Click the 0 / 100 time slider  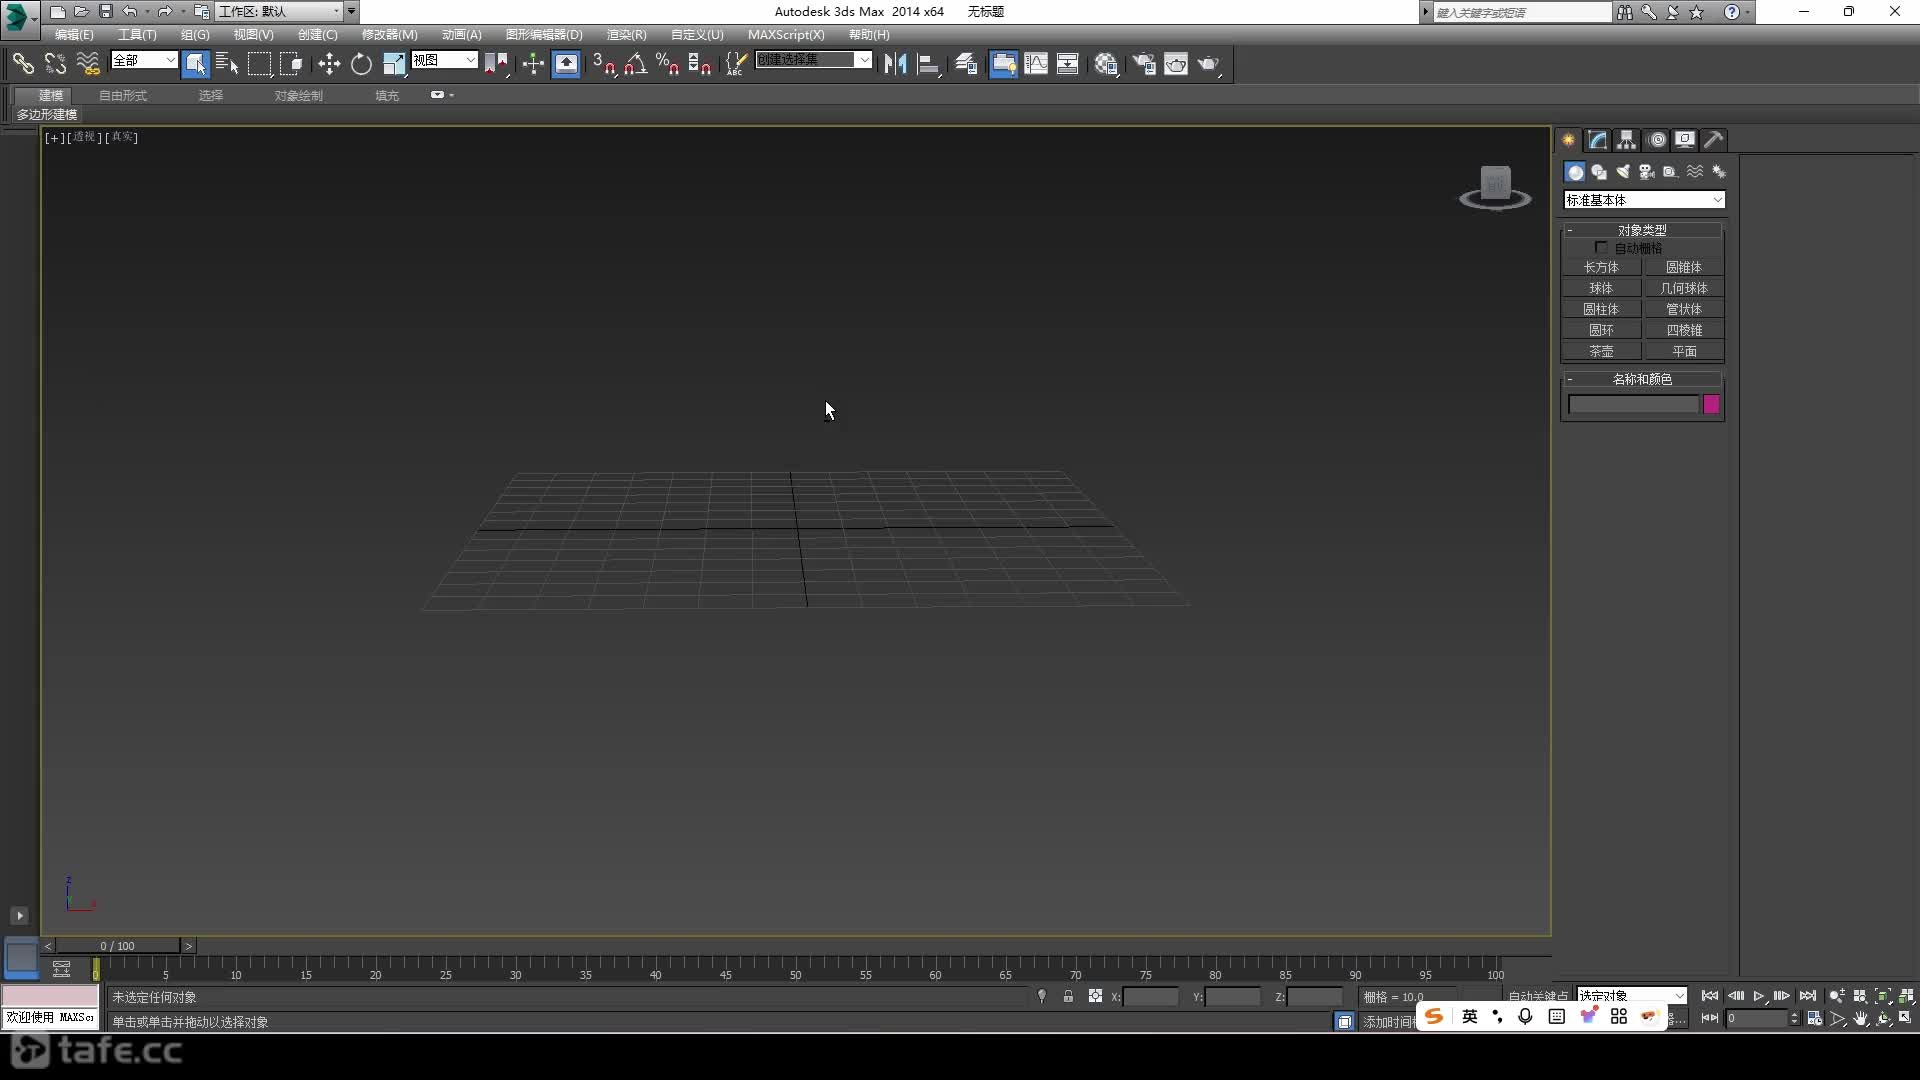pos(118,945)
